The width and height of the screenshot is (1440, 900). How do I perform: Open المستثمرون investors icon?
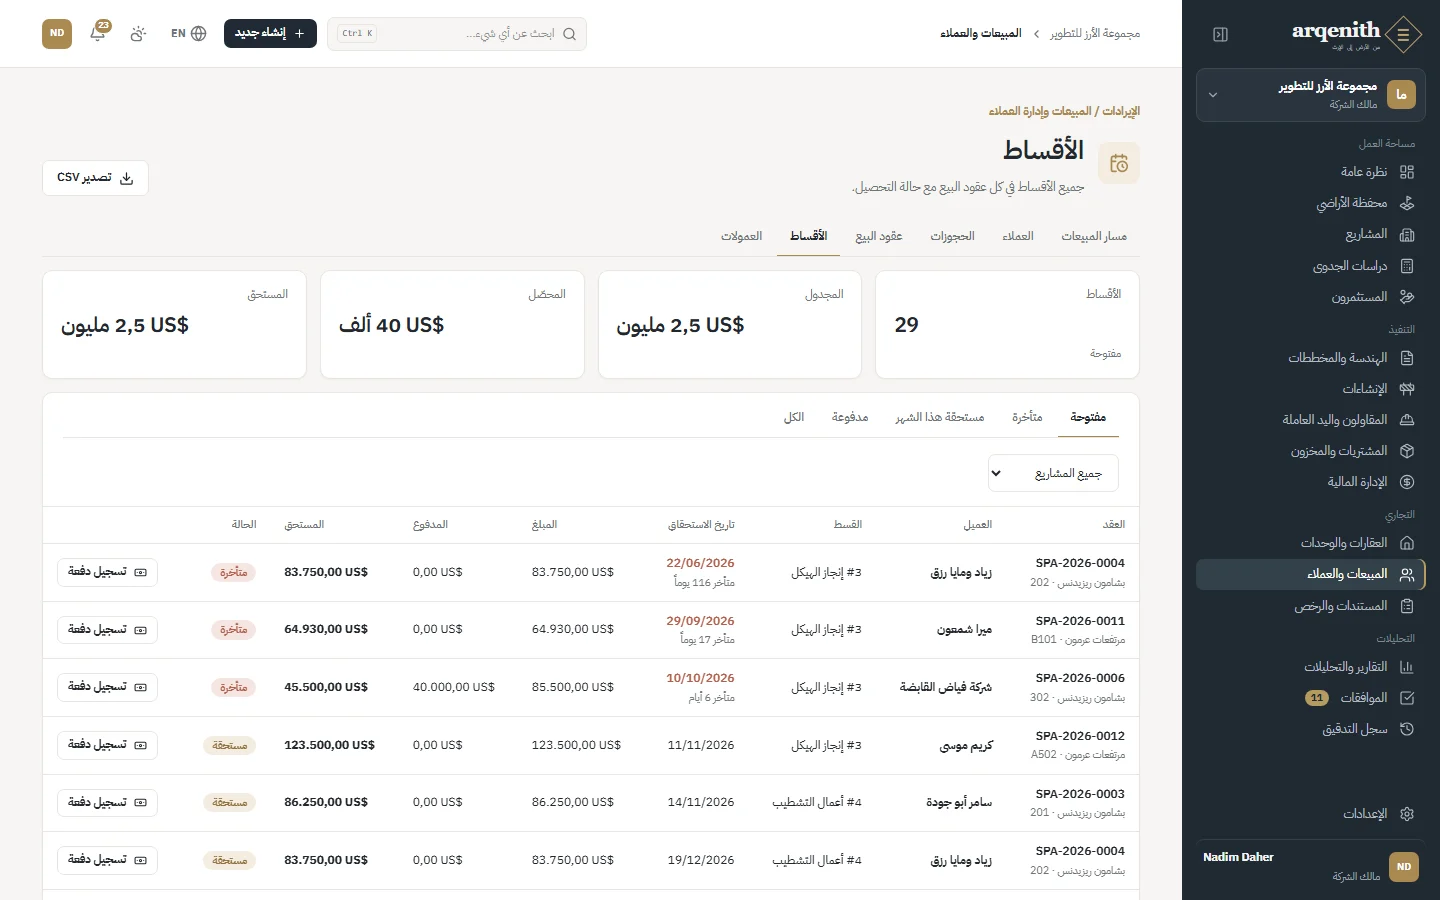[1407, 297]
